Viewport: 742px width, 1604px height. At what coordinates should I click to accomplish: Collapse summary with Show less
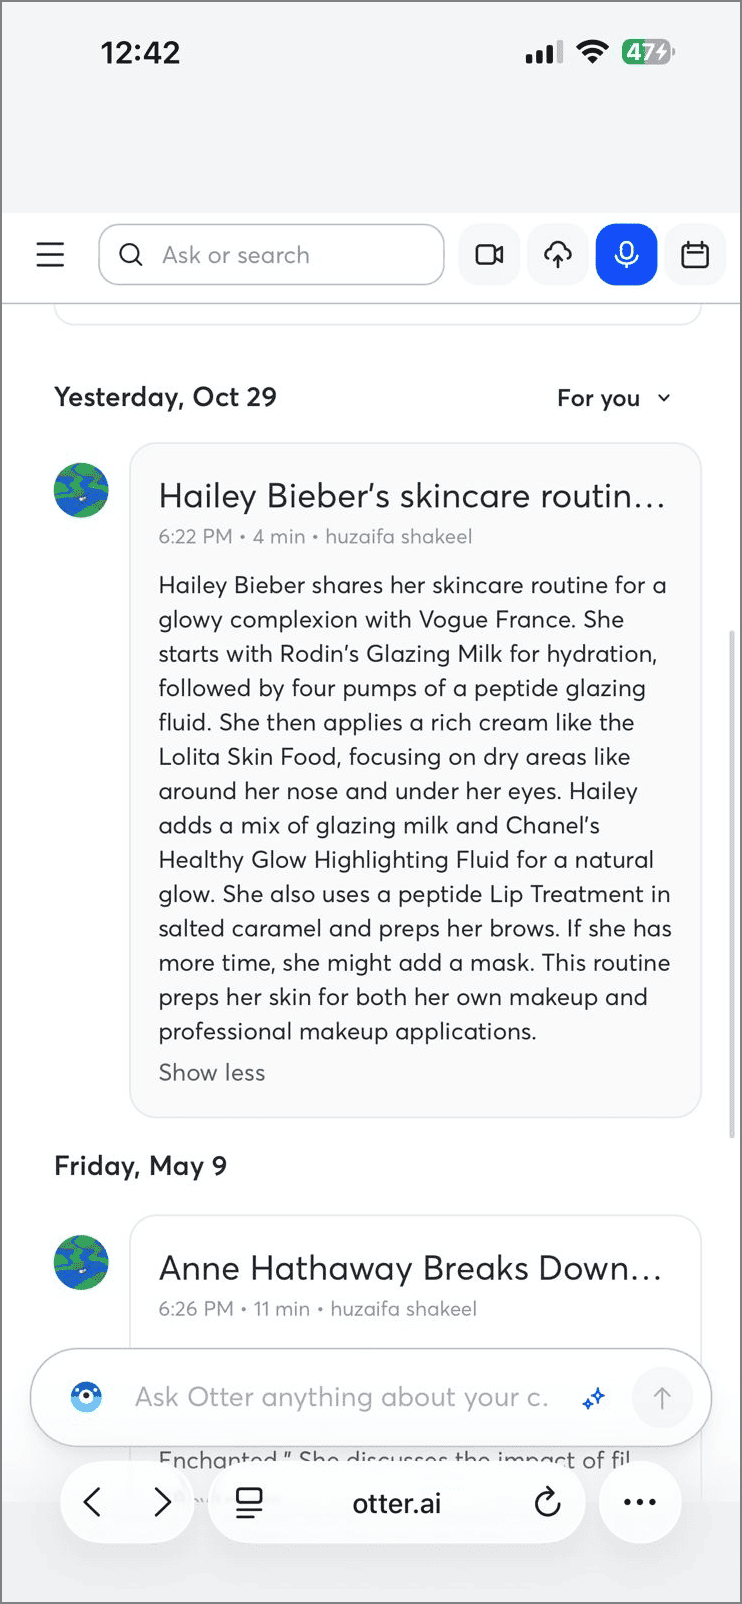(x=212, y=1073)
